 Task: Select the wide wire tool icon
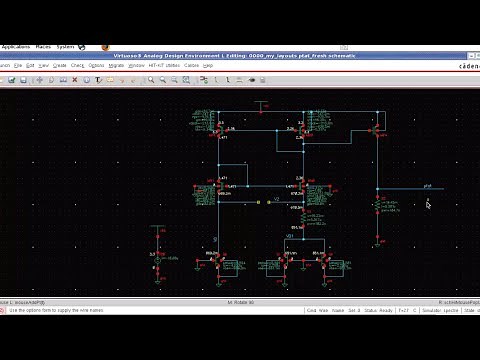[228, 80]
